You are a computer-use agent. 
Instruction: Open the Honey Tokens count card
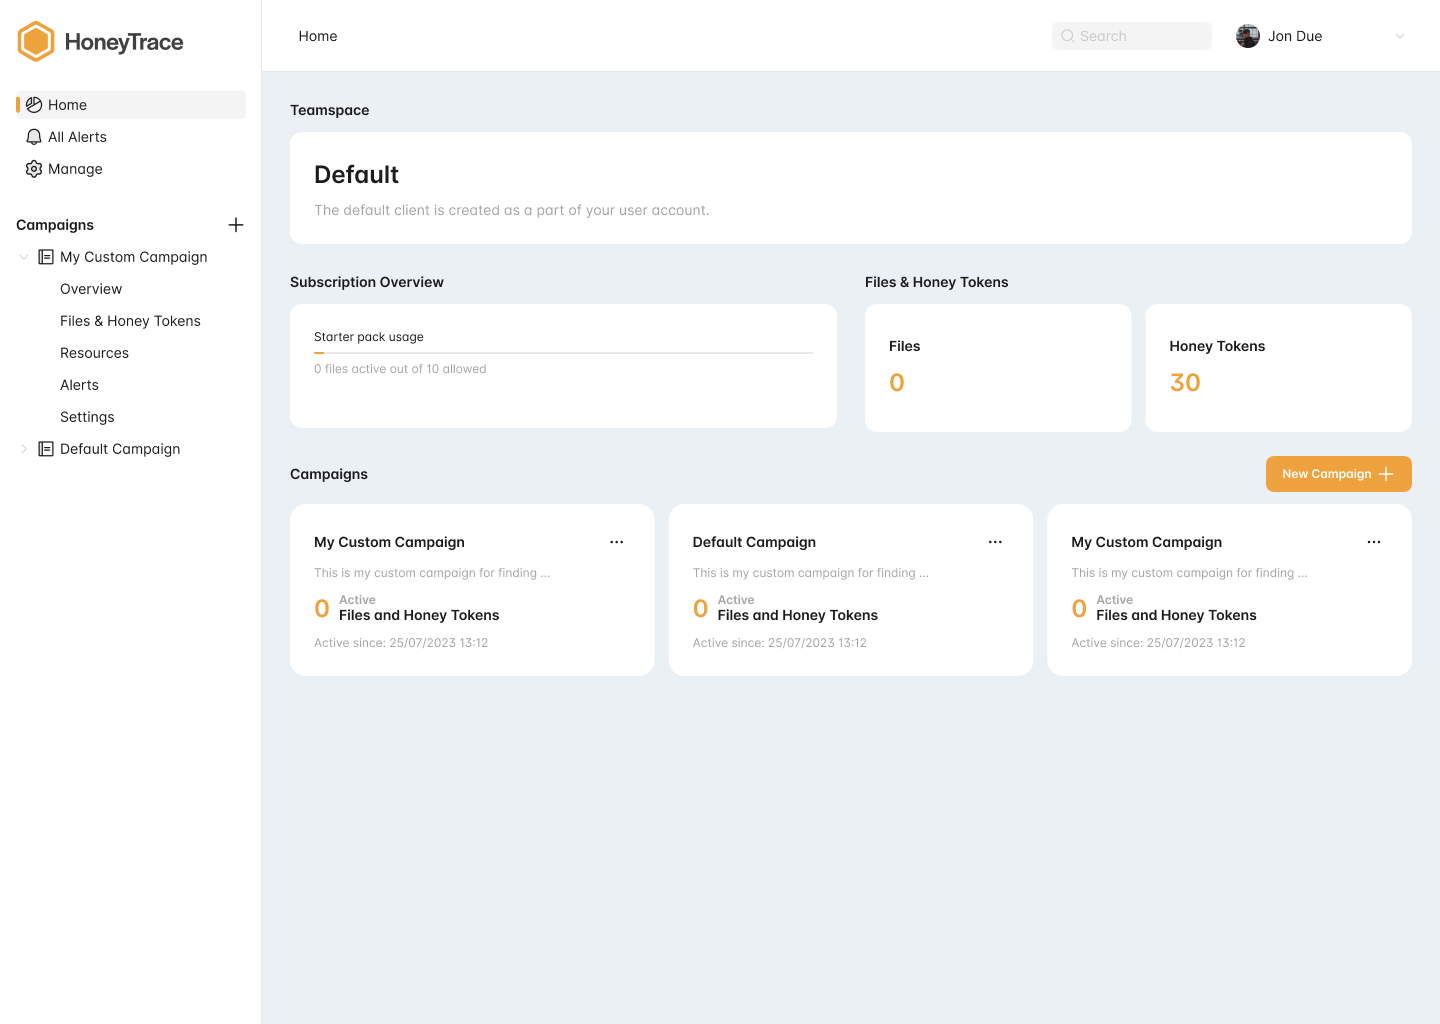pos(1278,368)
